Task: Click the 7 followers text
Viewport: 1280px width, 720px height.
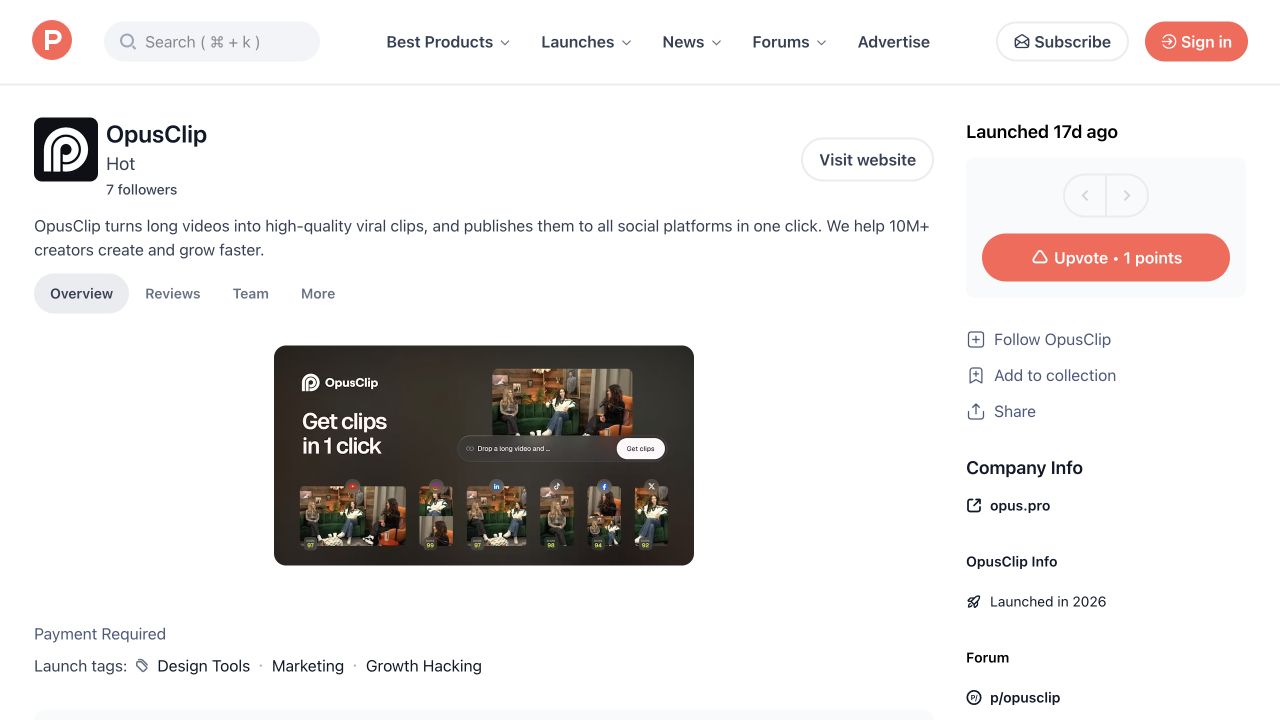Action: point(142,189)
